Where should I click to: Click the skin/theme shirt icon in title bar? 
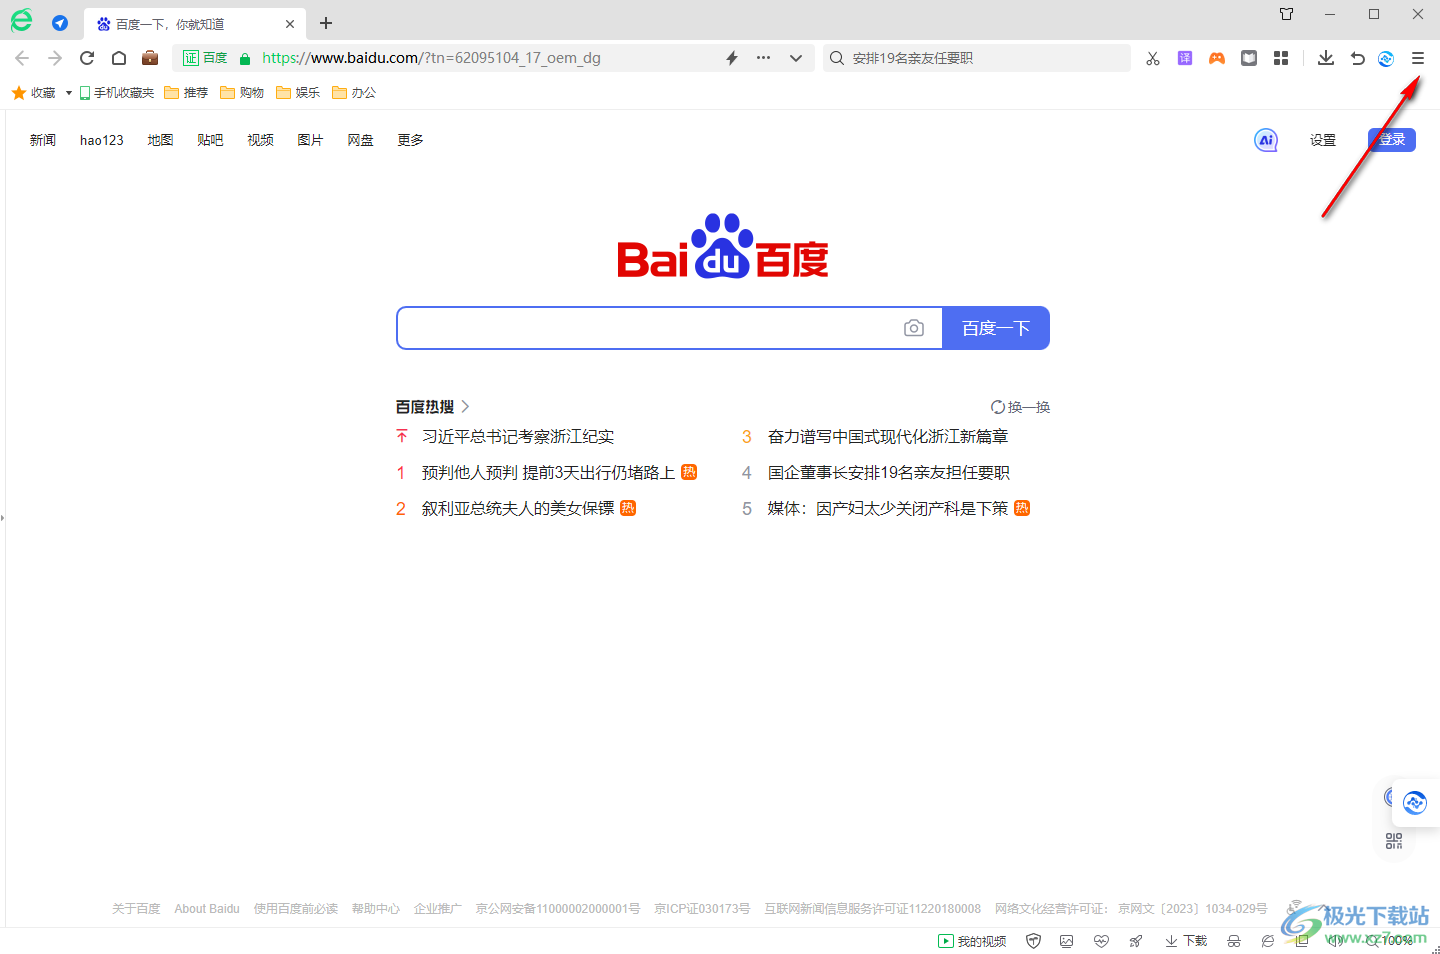point(1287,14)
